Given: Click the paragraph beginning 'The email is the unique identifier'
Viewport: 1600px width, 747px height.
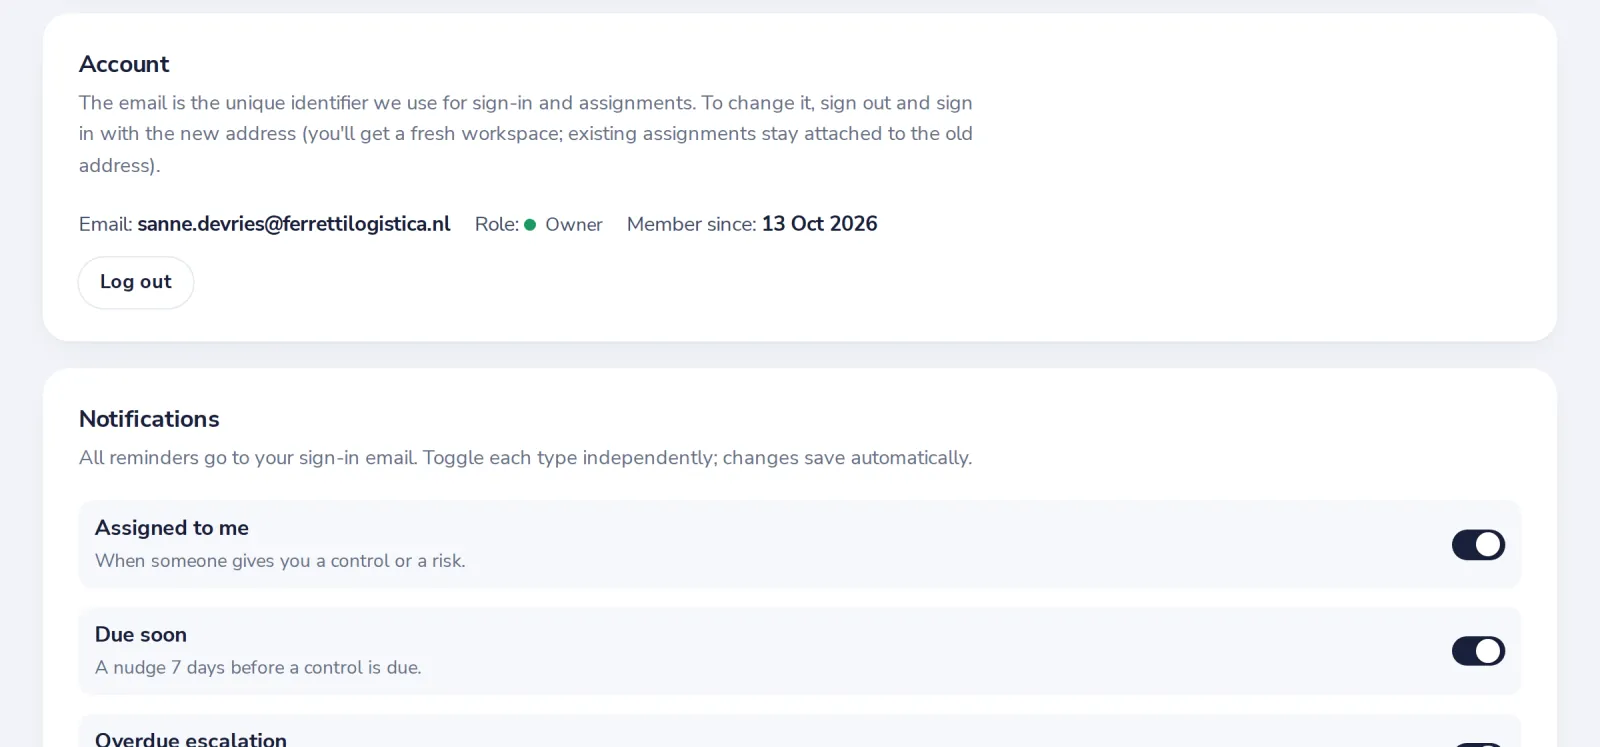Looking at the screenshot, I should coord(526,134).
